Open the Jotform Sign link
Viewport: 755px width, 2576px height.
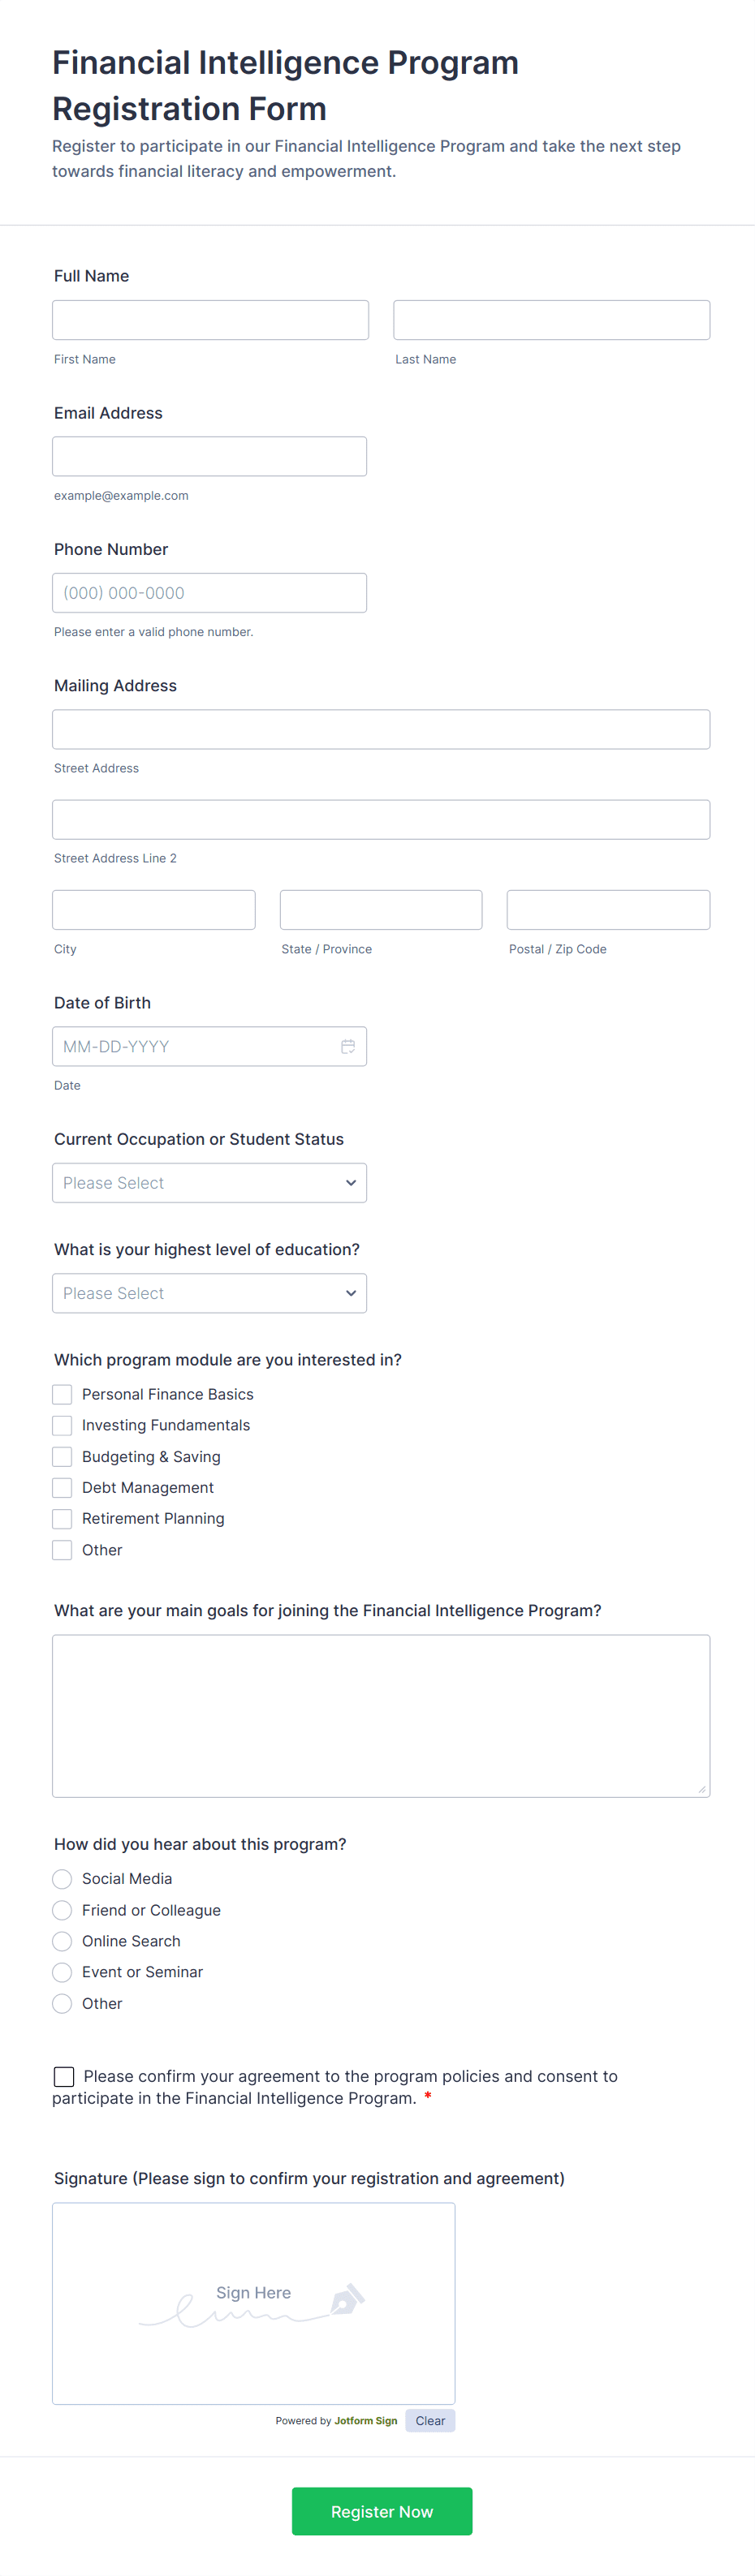(x=365, y=2421)
